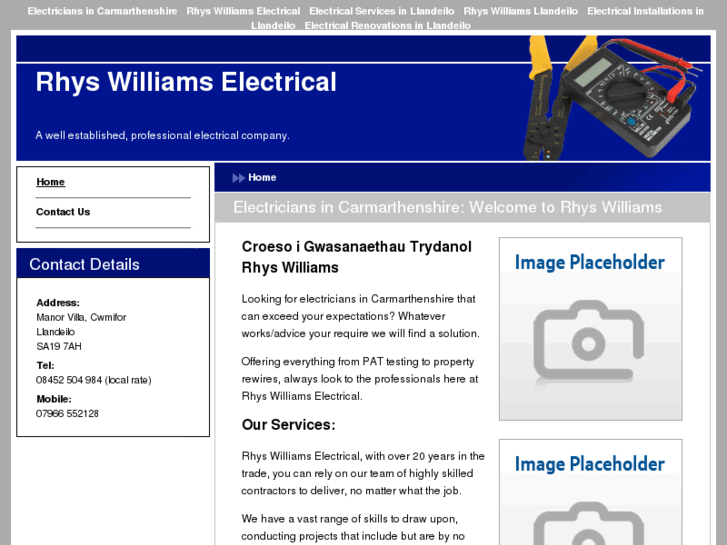The image size is (727, 545).
Task: Open the Home link in the sidebar menu
Action: click(x=51, y=182)
